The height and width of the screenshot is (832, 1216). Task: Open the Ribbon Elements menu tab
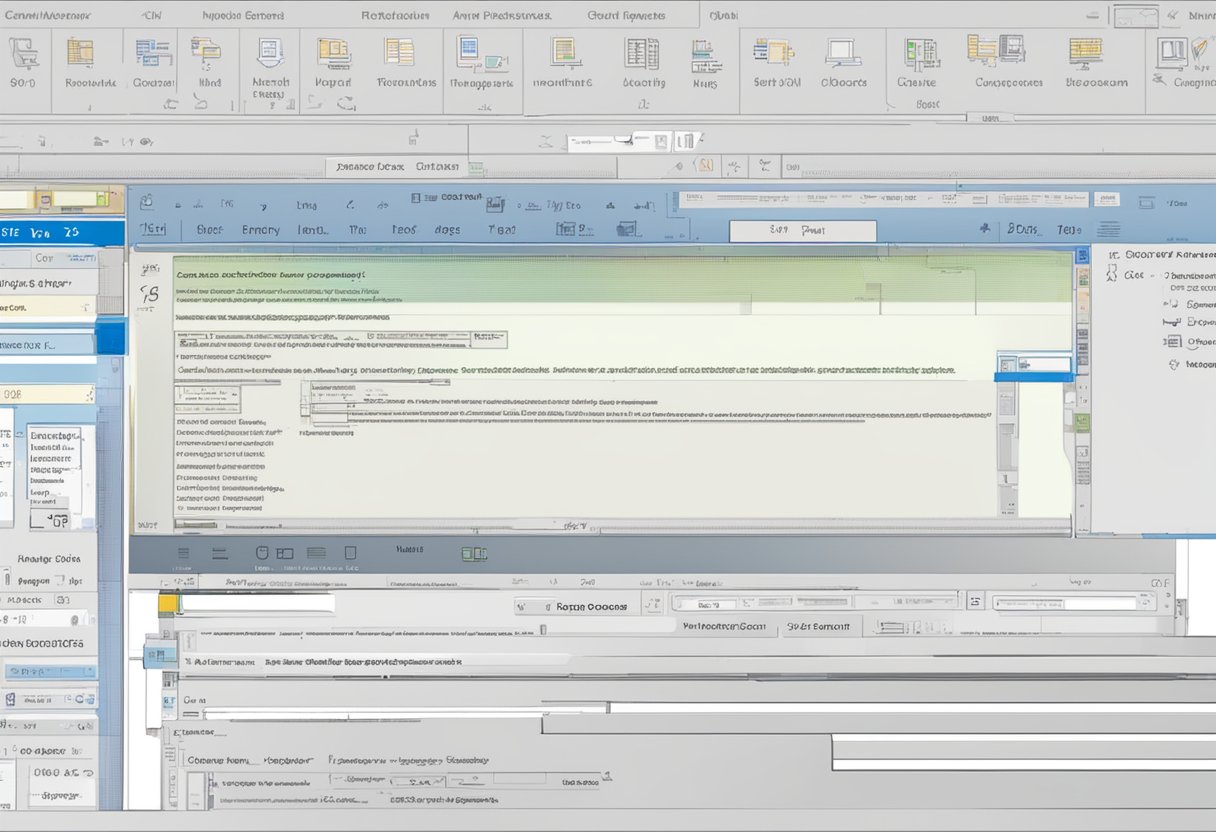245,15
